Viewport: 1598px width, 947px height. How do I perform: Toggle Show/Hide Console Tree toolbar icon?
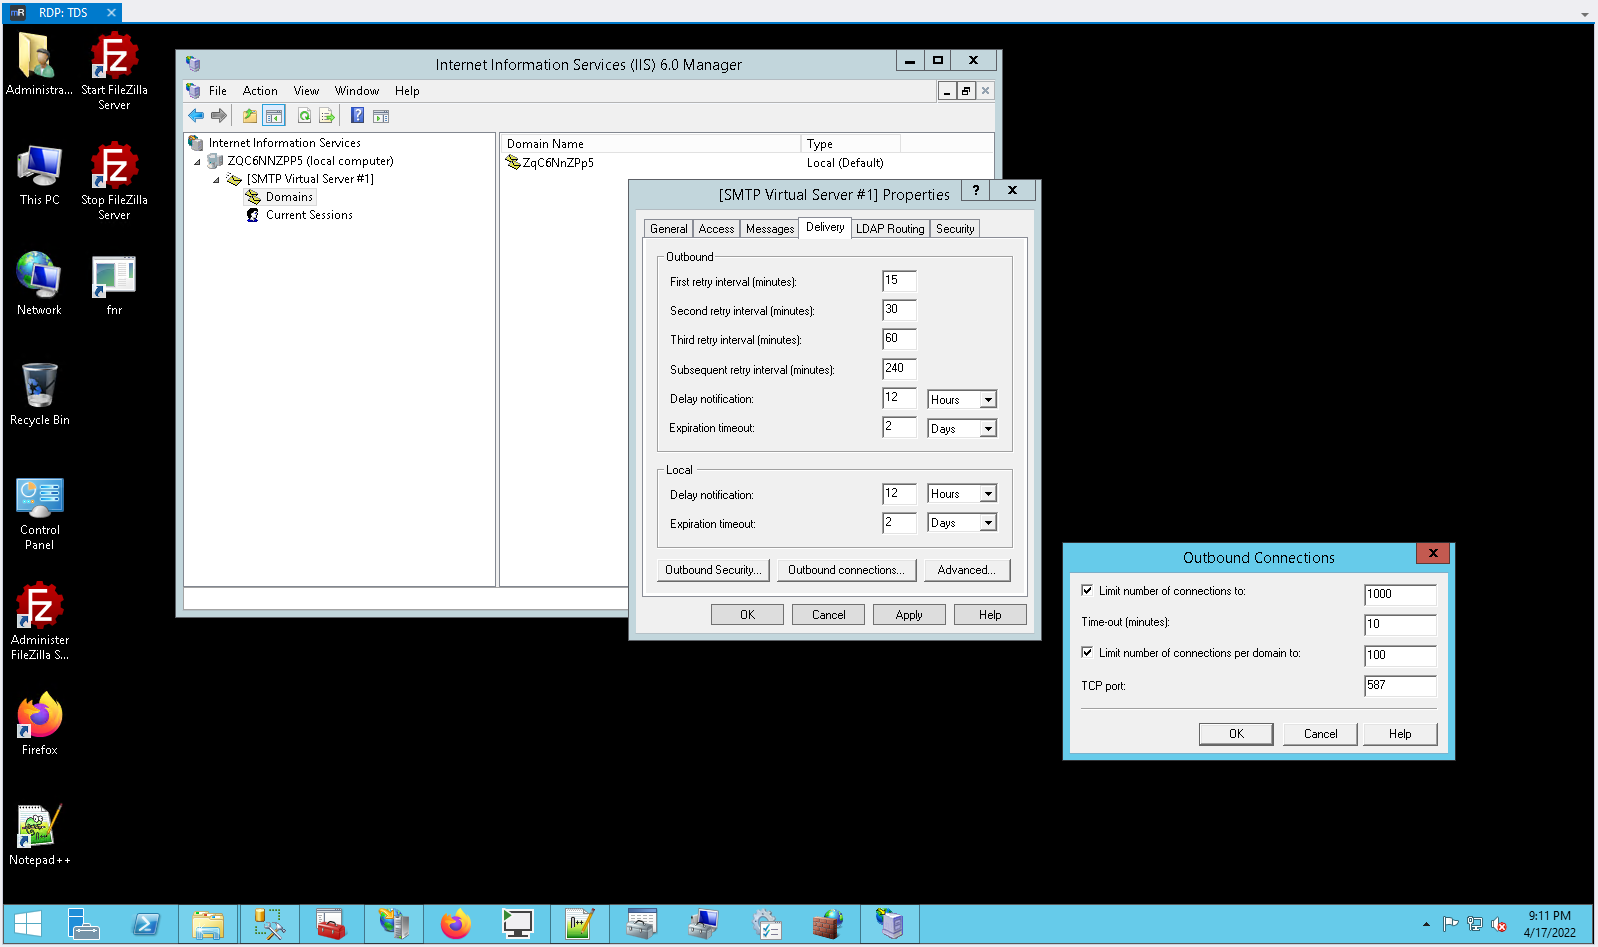tap(274, 116)
